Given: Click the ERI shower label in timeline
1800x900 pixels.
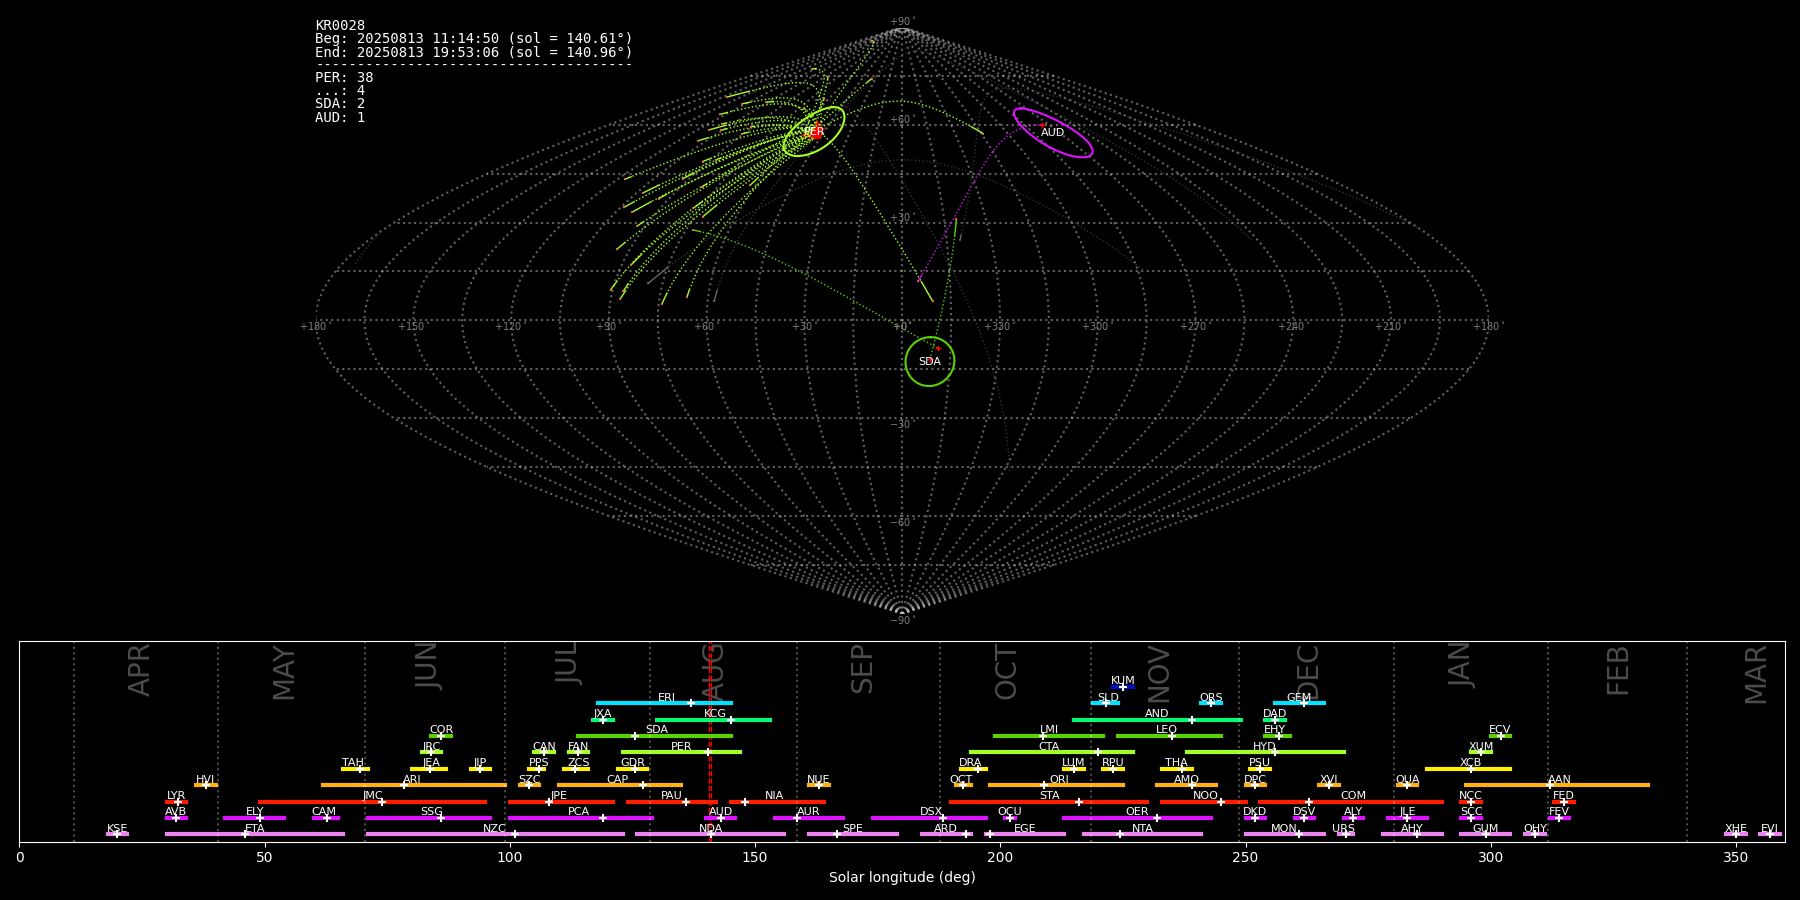Looking at the screenshot, I should coord(666,698).
